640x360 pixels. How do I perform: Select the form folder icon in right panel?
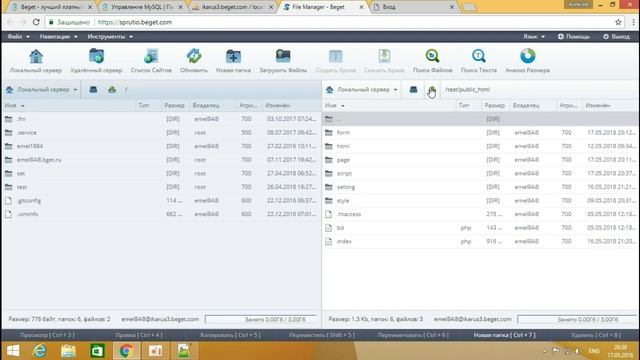(329, 133)
